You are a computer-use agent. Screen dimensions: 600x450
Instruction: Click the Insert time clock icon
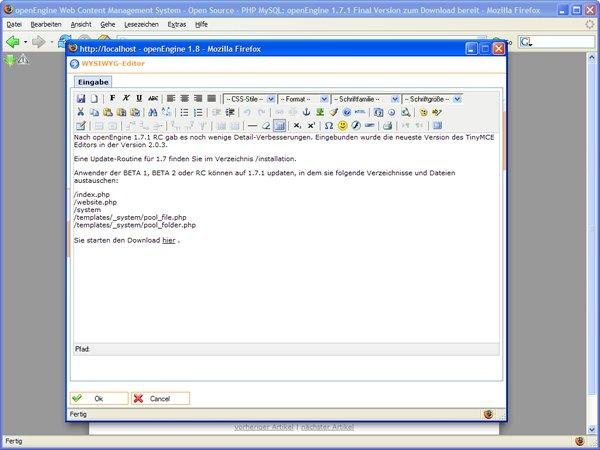[x=392, y=112]
